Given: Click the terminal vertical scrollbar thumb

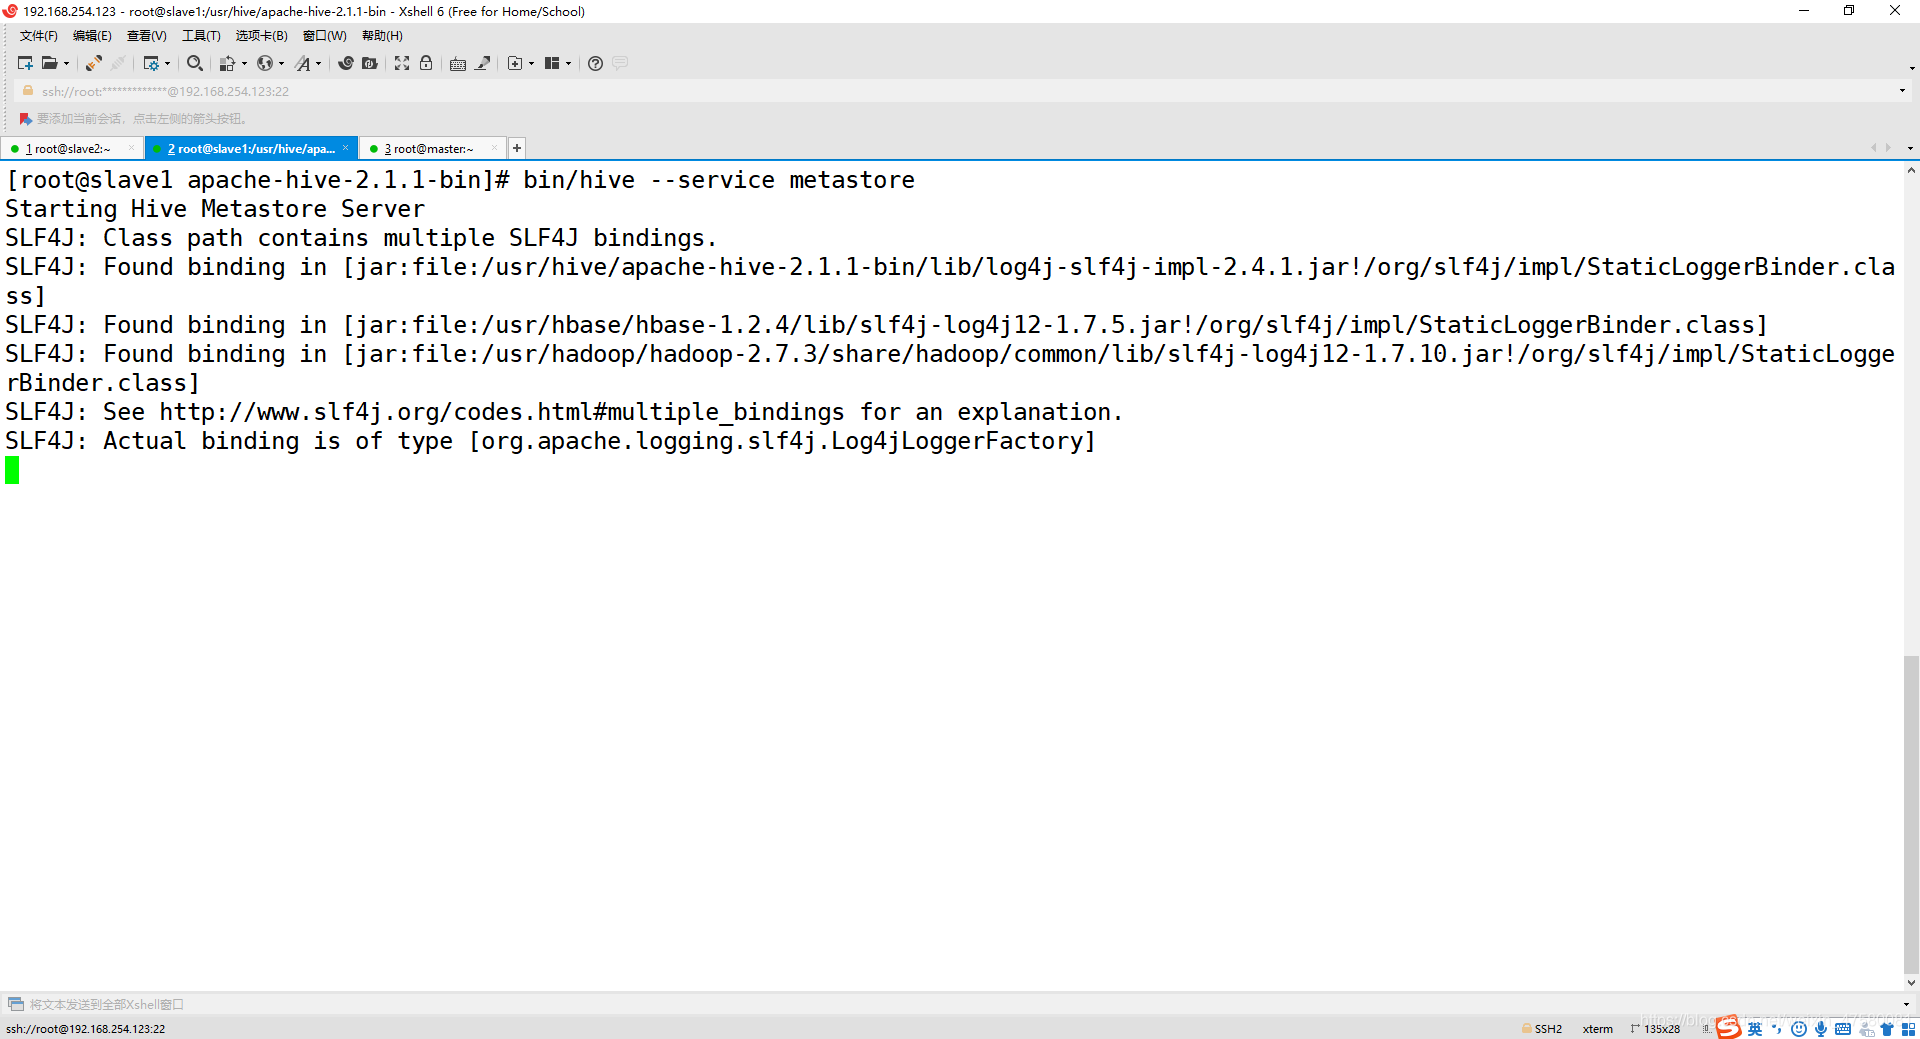Looking at the screenshot, I should pos(1911,815).
